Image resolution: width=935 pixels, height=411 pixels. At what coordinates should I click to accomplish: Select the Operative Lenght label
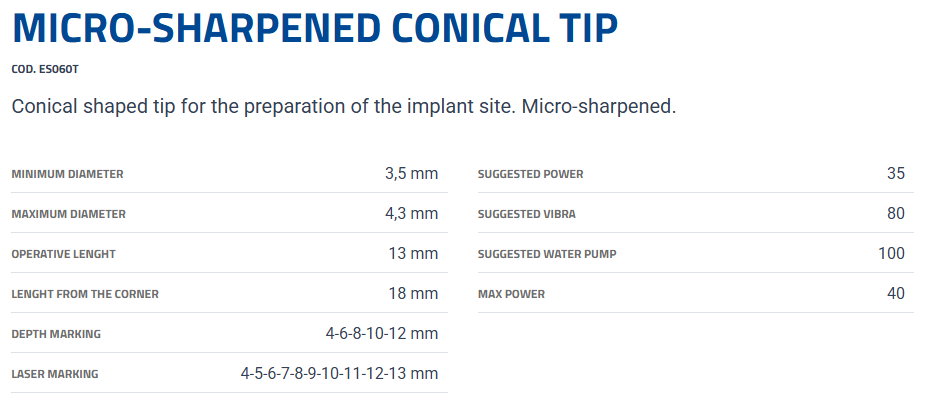tap(63, 254)
